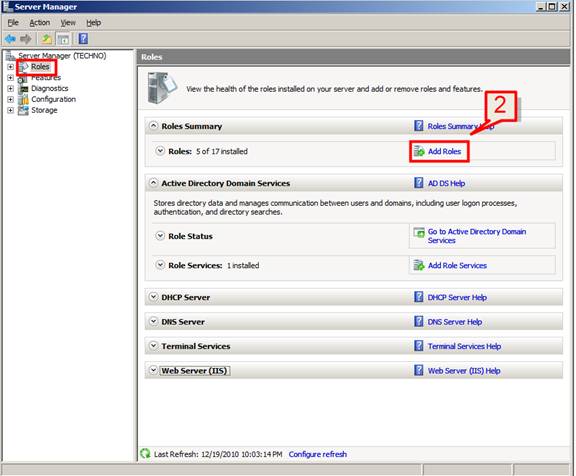Open the DHCP Server Help link
The height and width of the screenshot is (476, 576).
pos(457,297)
